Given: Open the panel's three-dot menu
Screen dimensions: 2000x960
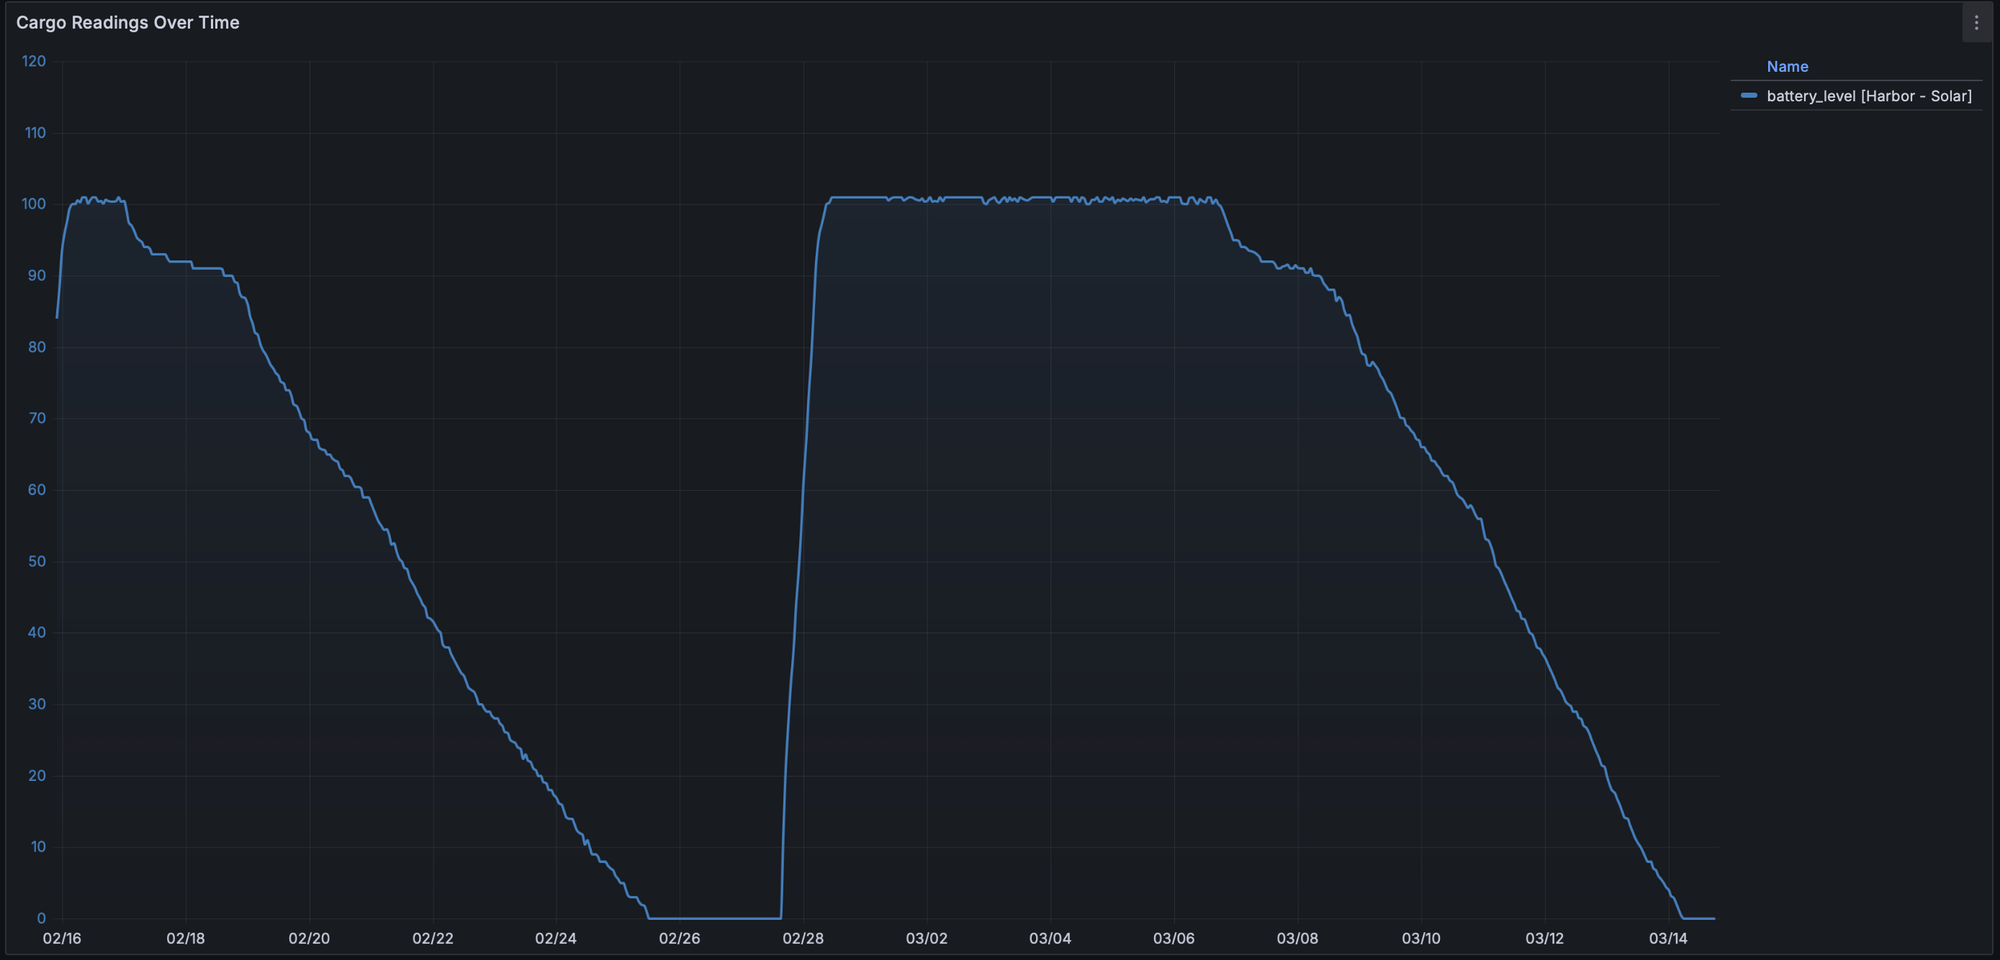Looking at the screenshot, I should [1976, 23].
